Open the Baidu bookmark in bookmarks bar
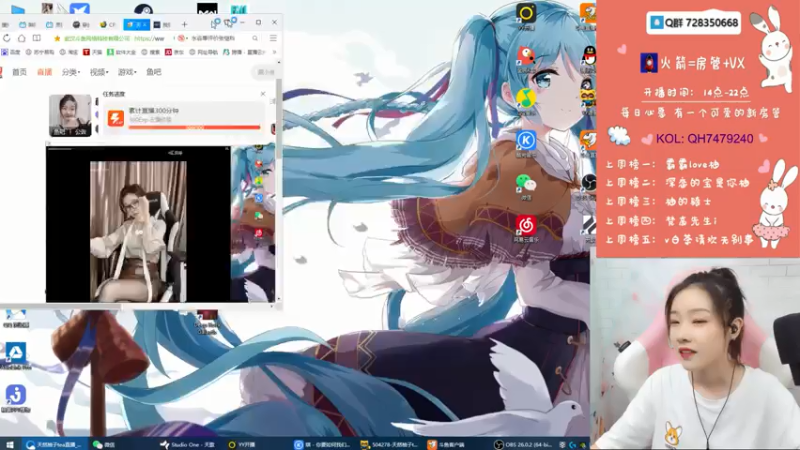The image size is (800, 450). pos(11,52)
